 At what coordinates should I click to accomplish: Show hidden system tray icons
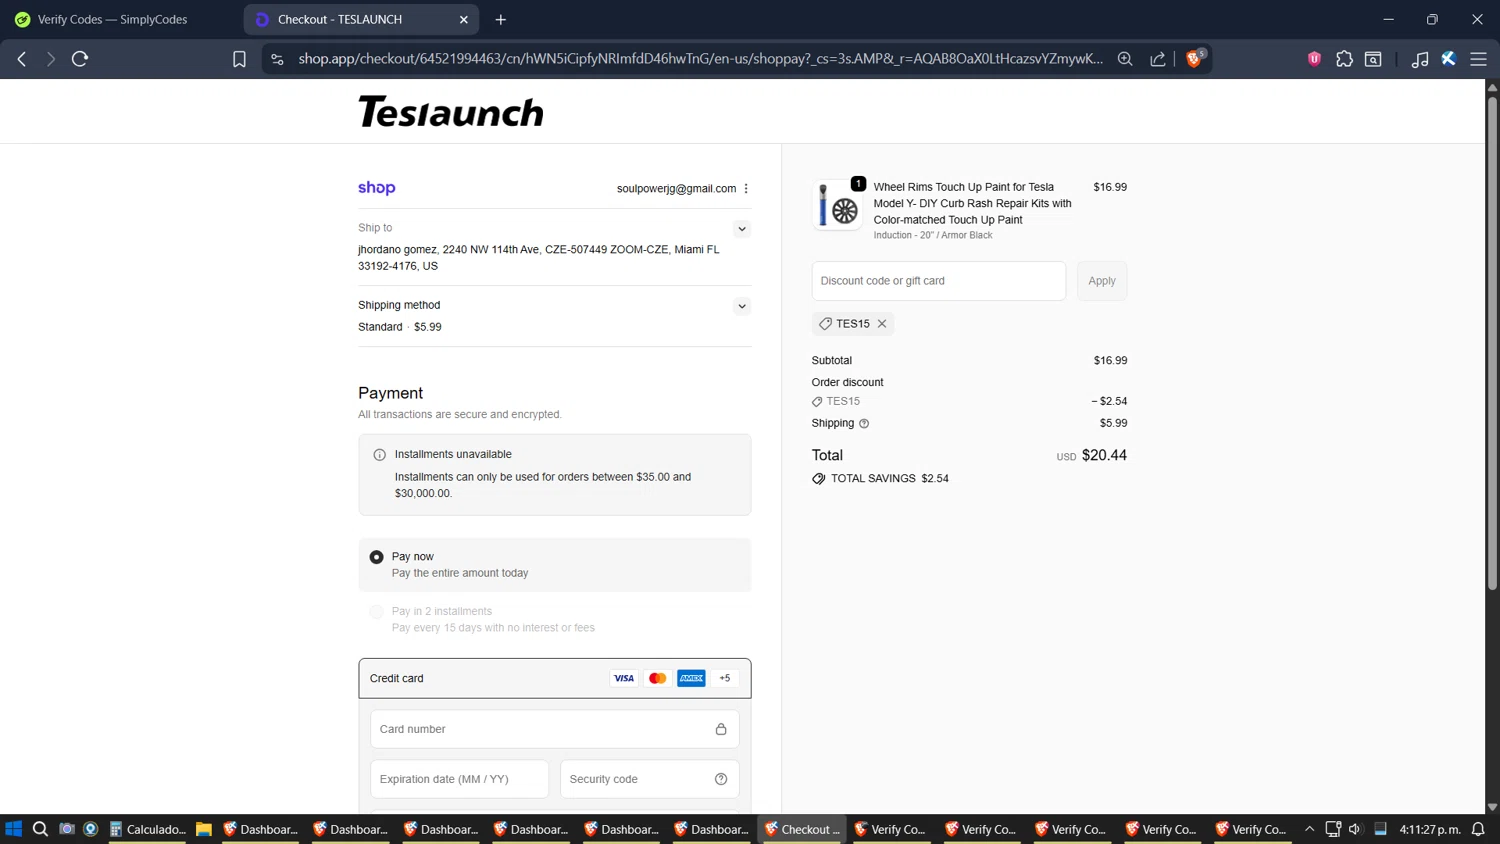(x=1309, y=829)
